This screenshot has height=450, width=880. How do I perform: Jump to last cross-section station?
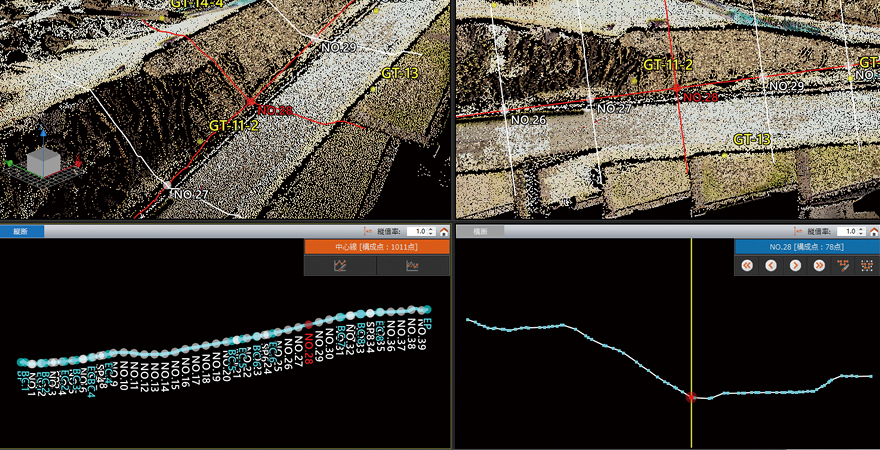coord(819,265)
